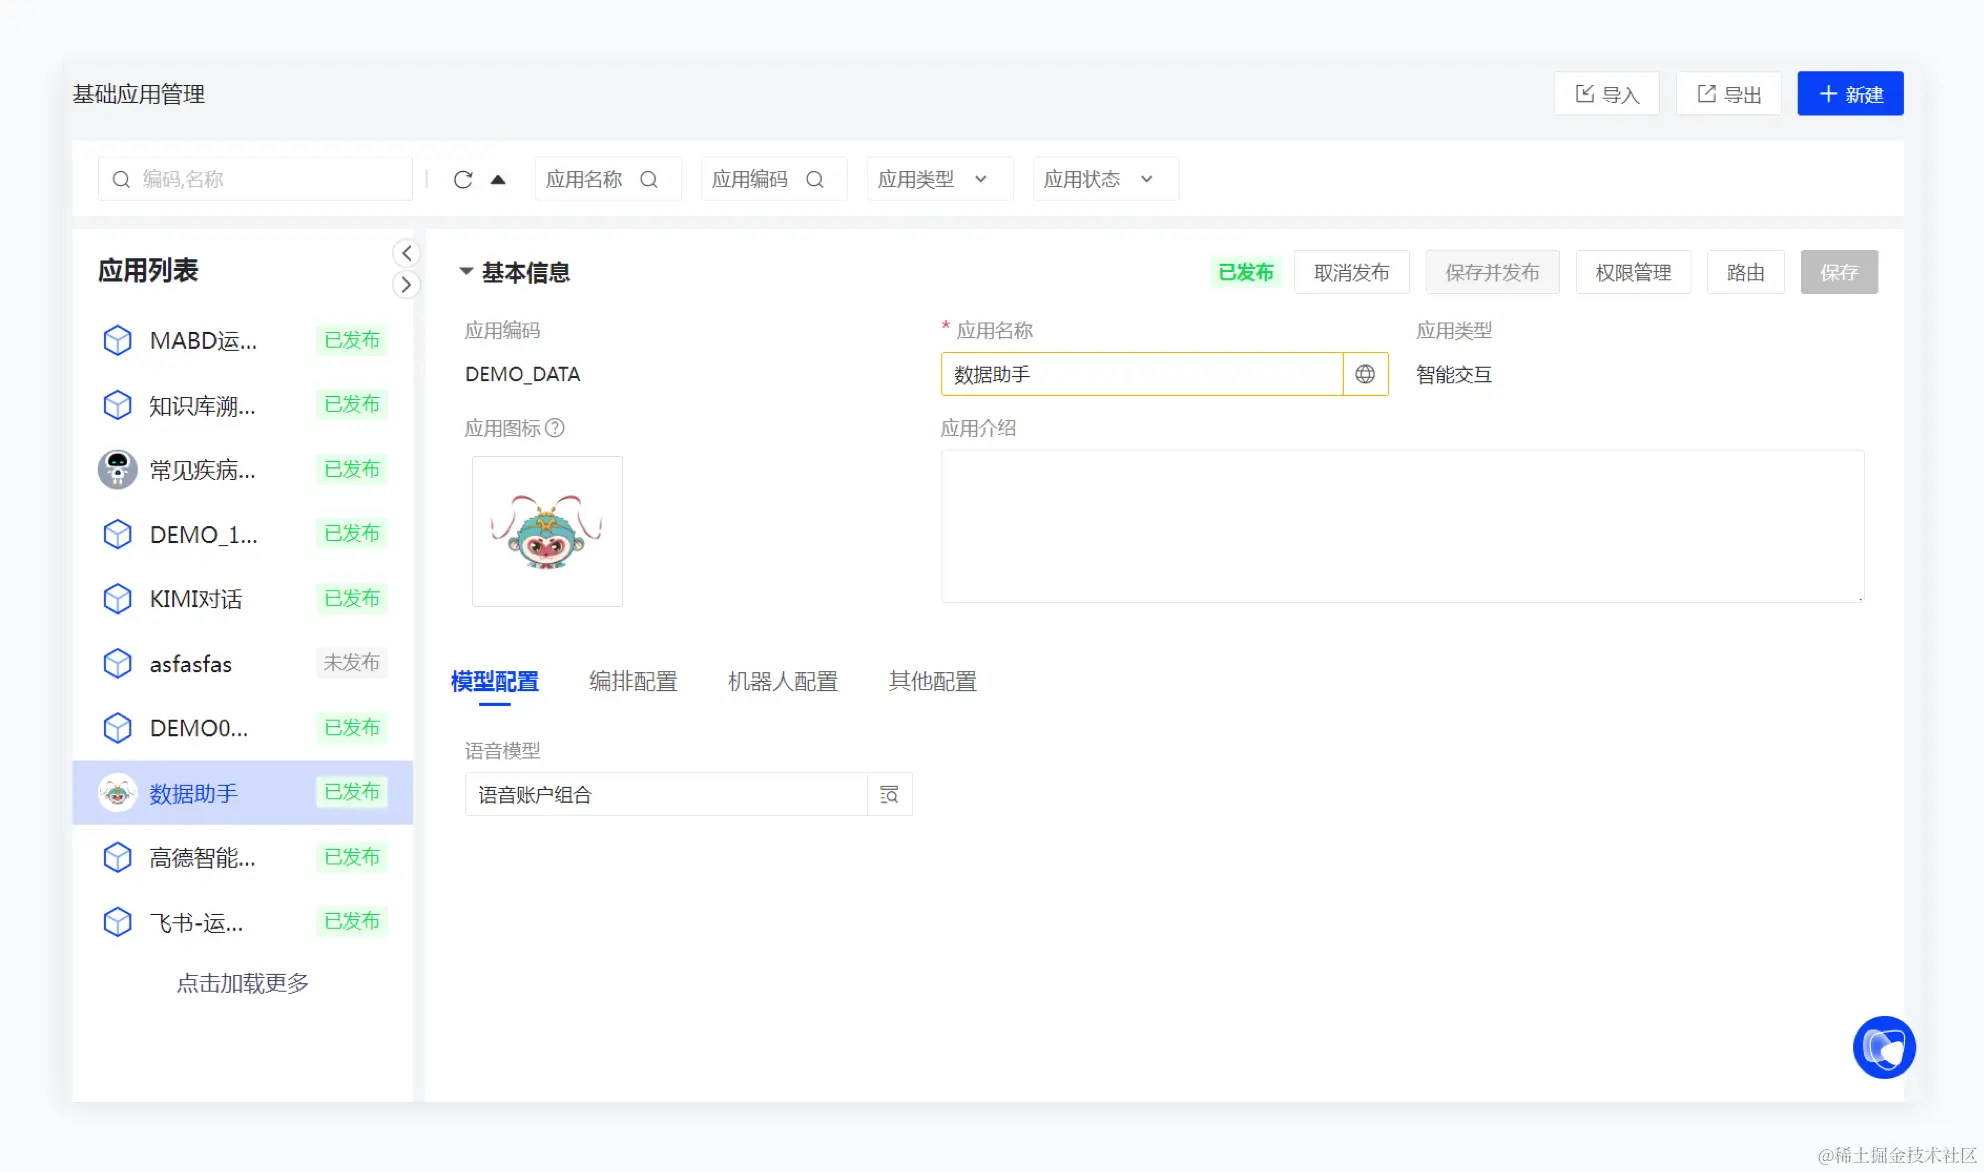Click the search-list icon in voice model field
Screen dimensions: 1984x1172
[889, 795]
